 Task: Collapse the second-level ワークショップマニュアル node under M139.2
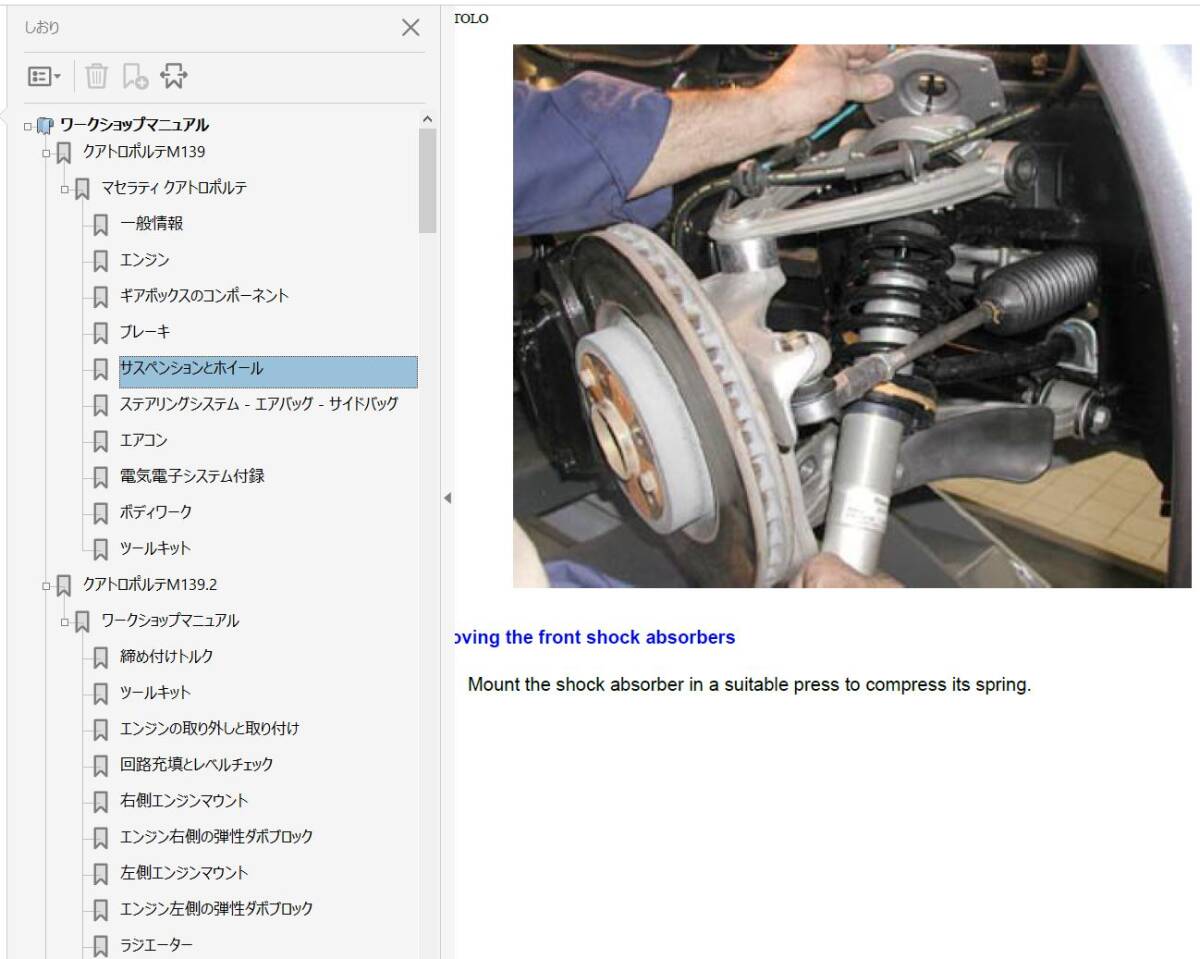click(64, 621)
